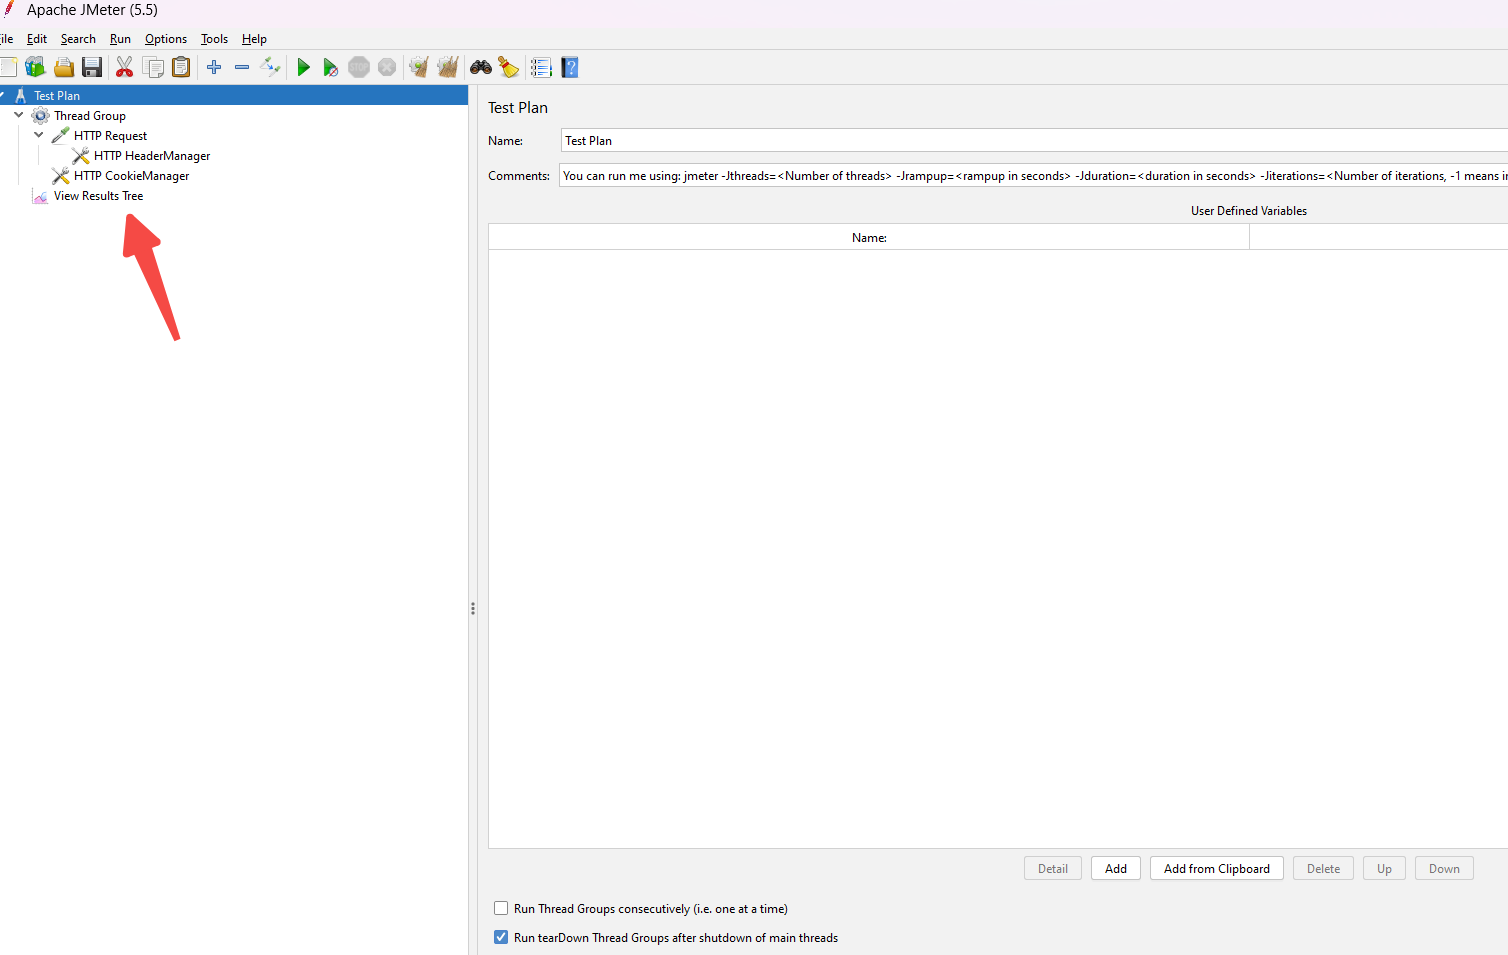Open the Search menu
This screenshot has height=955, width=1508.
click(x=78, y=39)
